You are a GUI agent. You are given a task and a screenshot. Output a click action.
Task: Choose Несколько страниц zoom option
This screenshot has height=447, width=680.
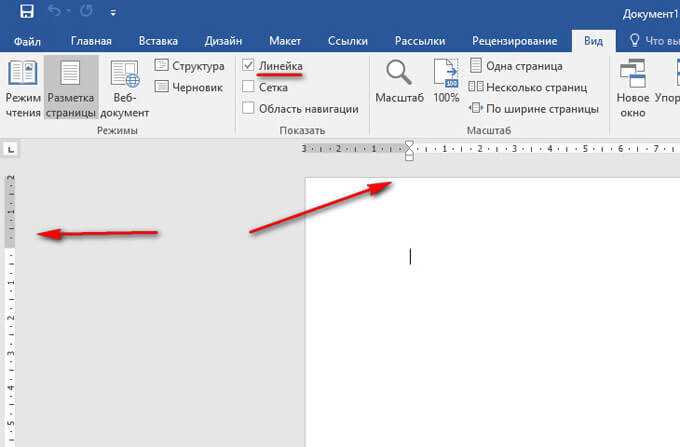tap(528, 87)
